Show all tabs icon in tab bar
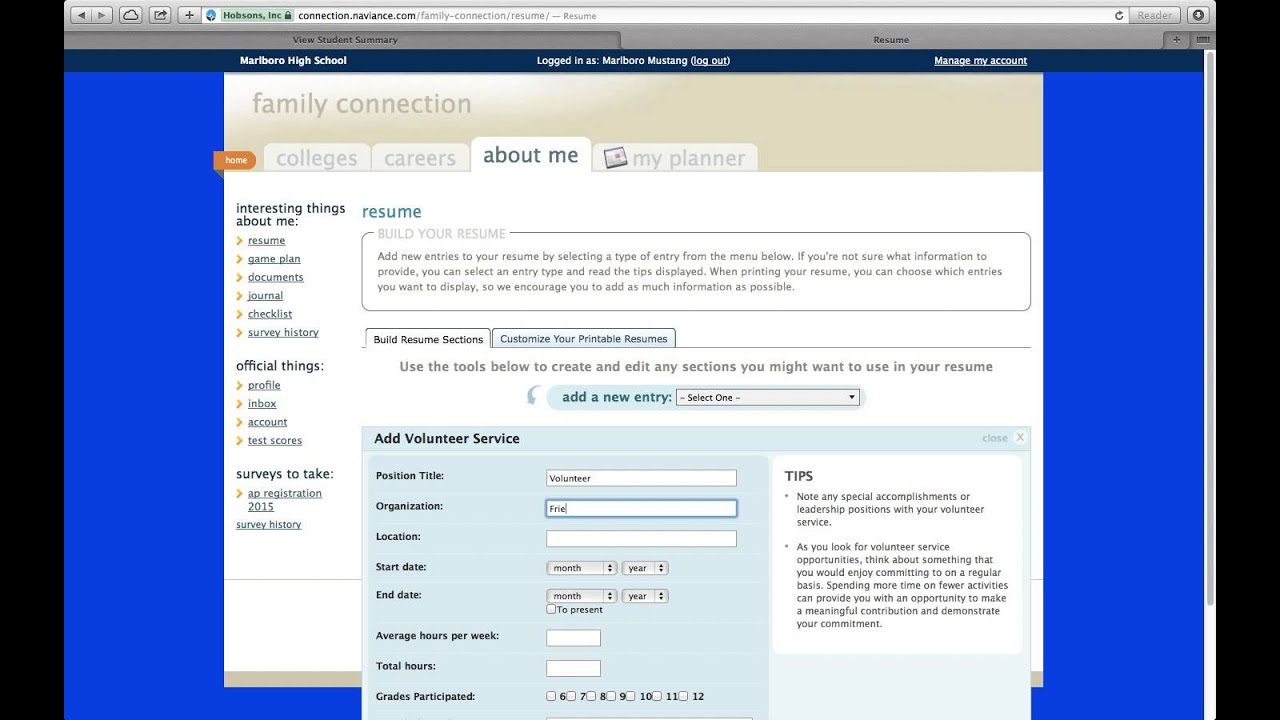This screenshot has height=720, width=1280. click(x=1202, y=40)
